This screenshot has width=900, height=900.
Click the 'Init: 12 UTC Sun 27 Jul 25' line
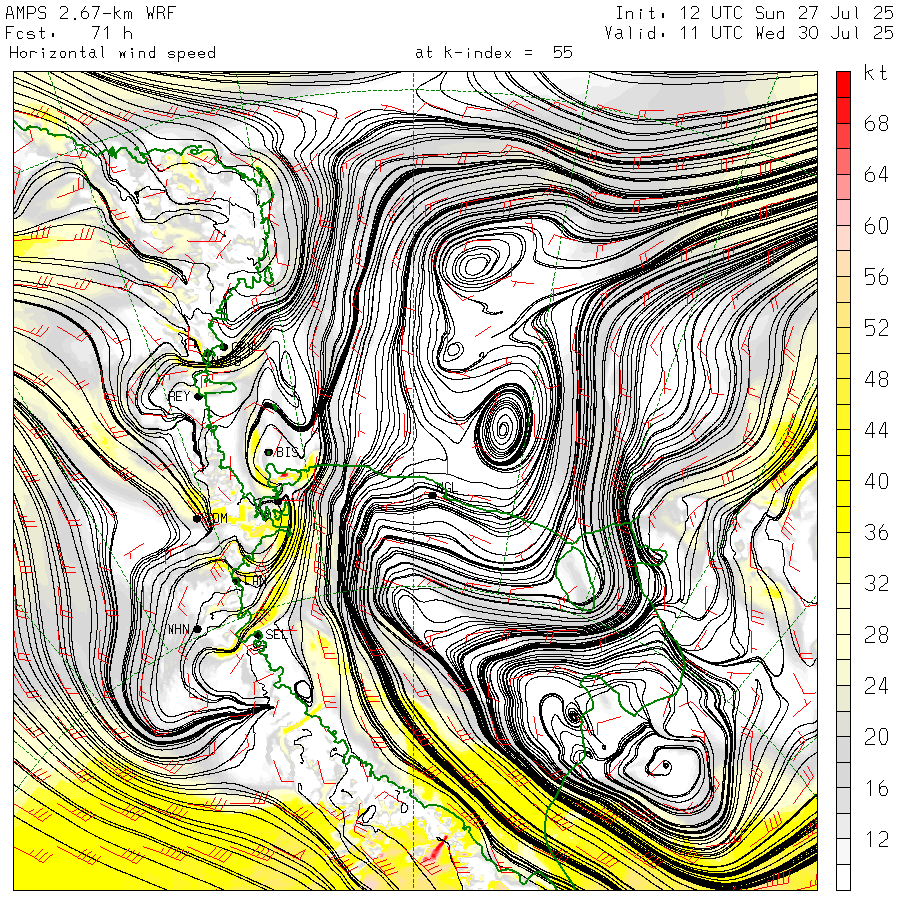754,13
